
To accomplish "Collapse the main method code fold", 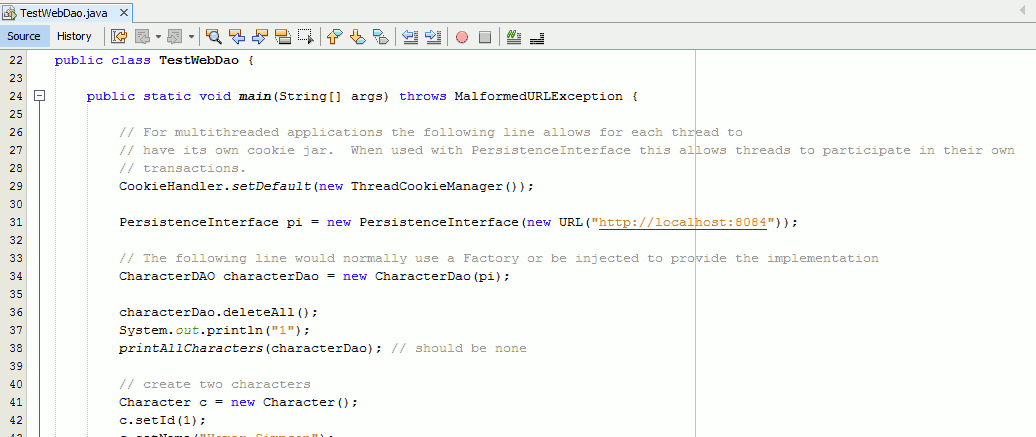I will pyautogui.click(x=40, y=97).
